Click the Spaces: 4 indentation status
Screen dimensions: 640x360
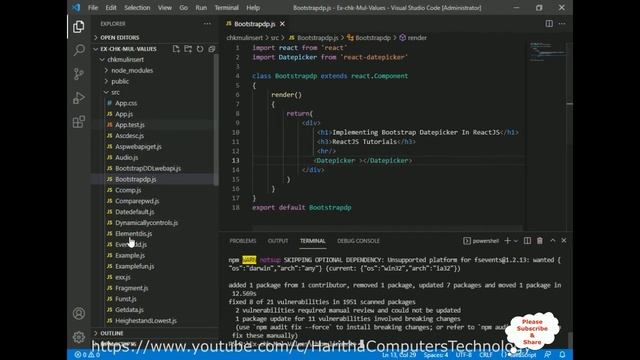(436, 355)
